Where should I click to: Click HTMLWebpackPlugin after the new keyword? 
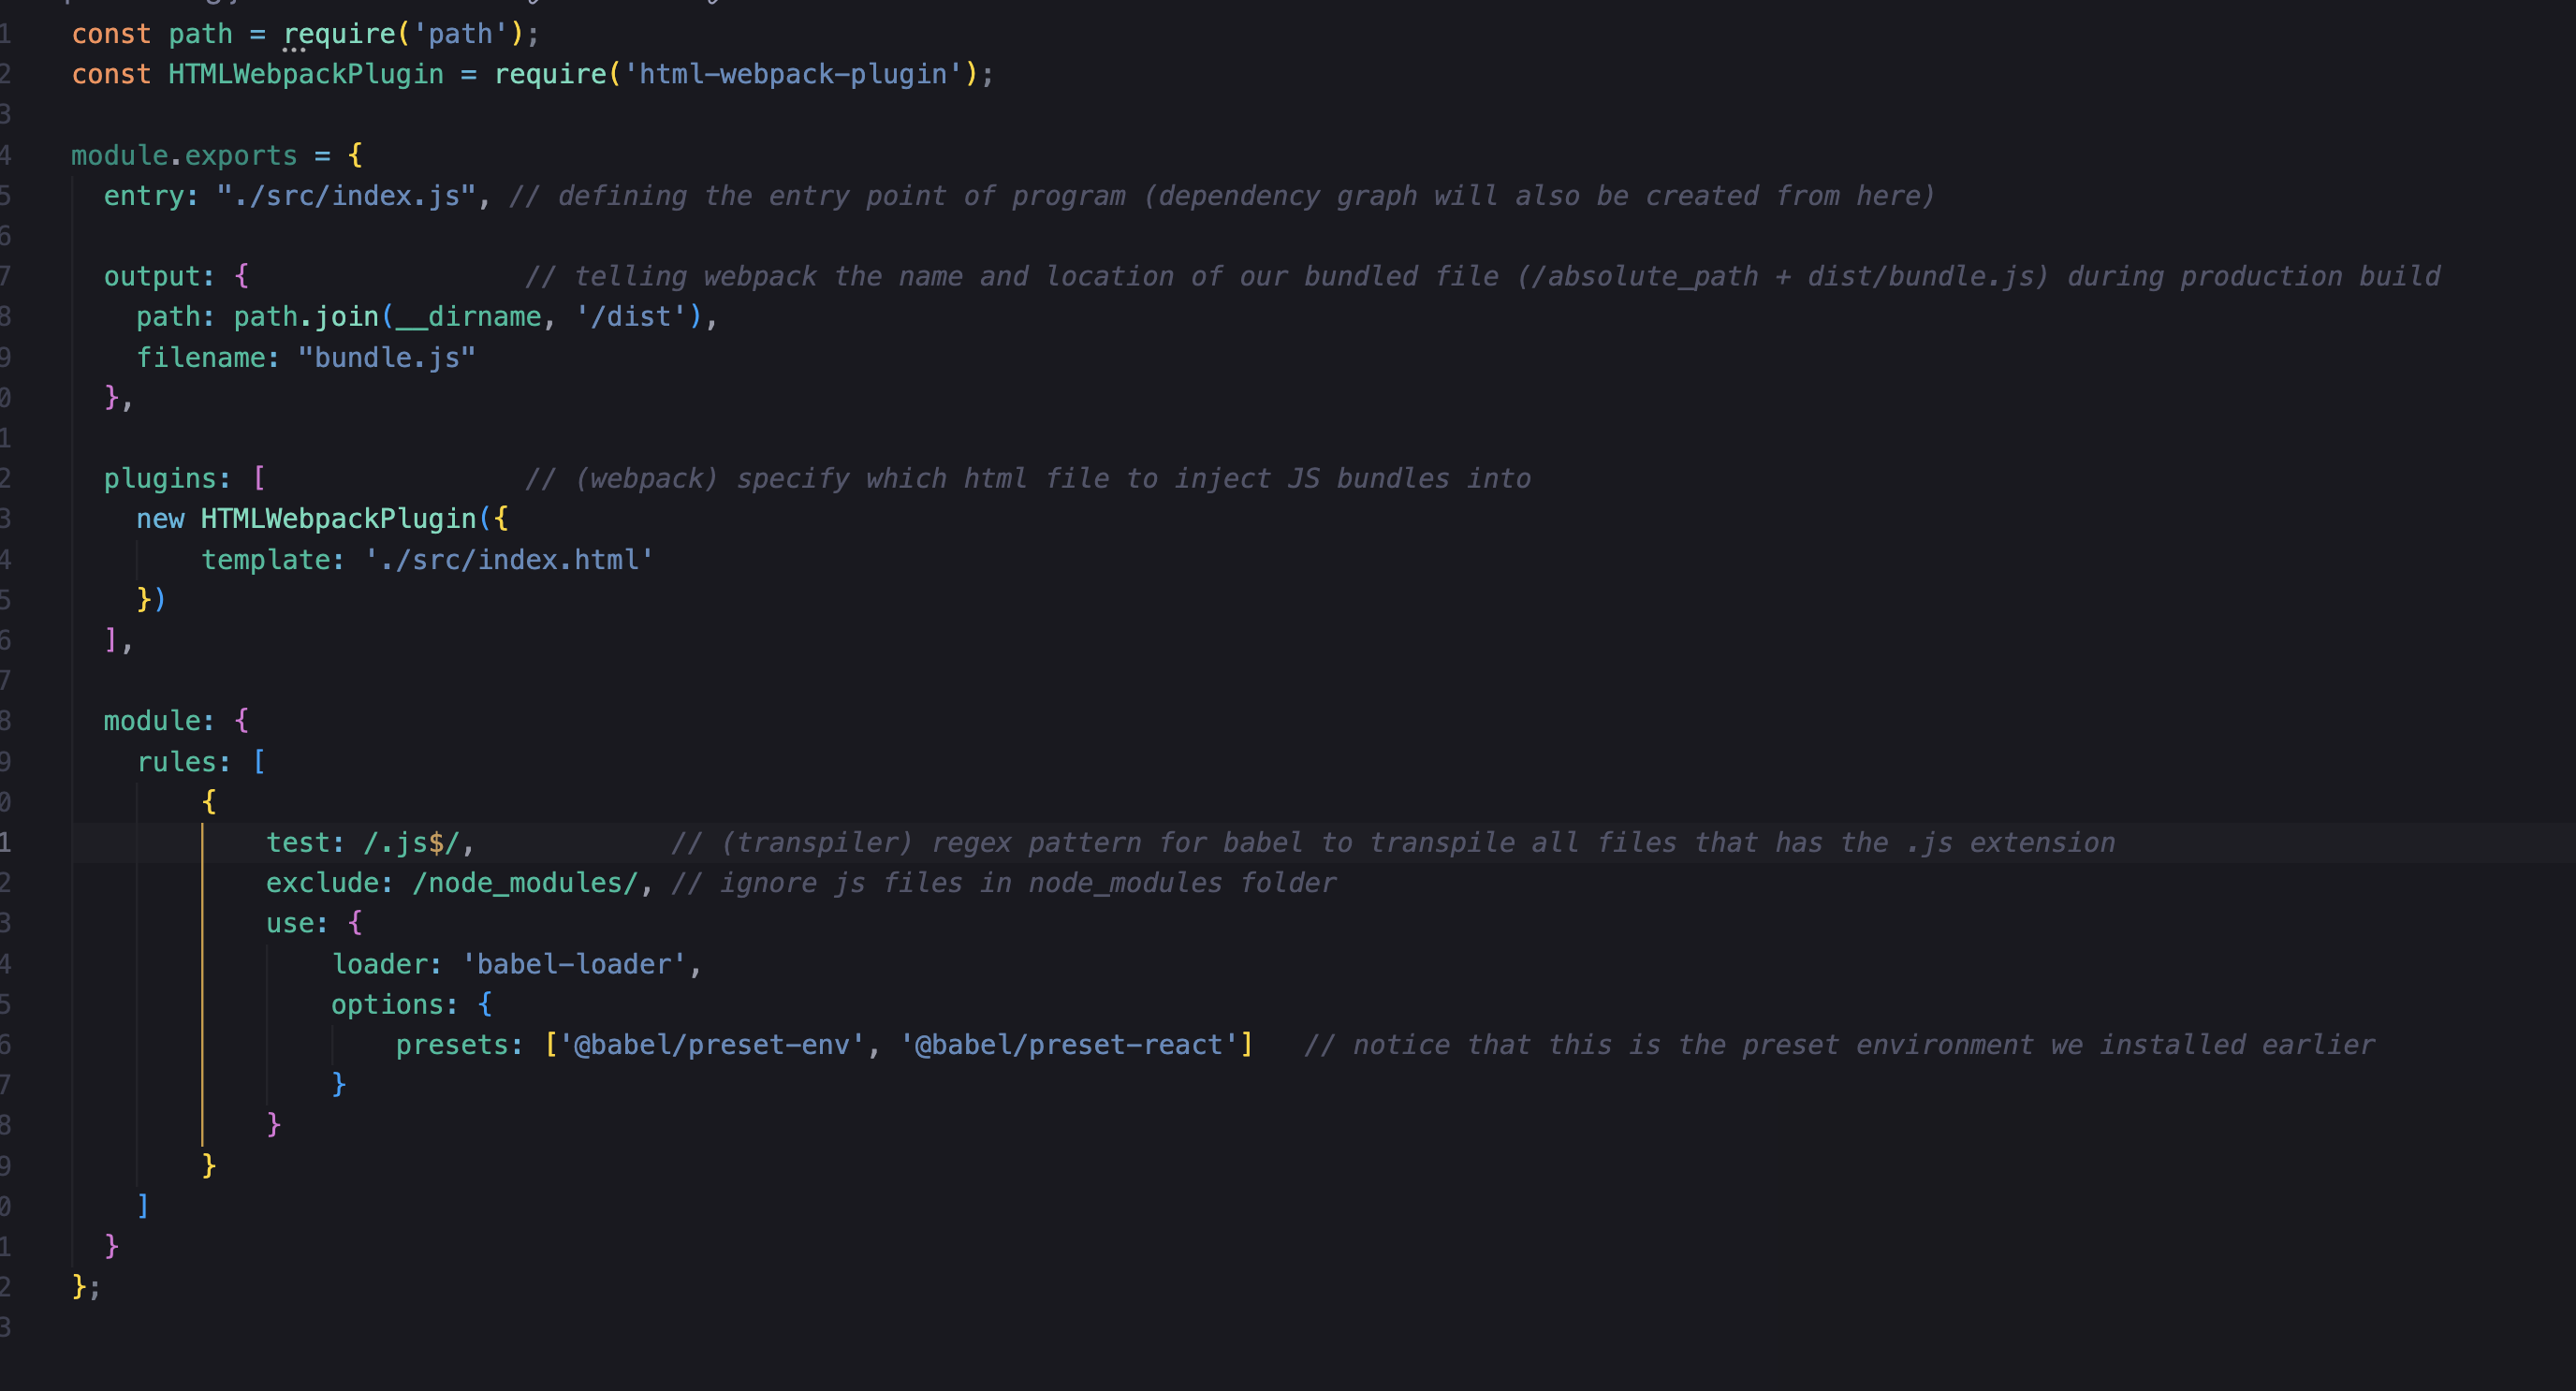pos(337,518)
